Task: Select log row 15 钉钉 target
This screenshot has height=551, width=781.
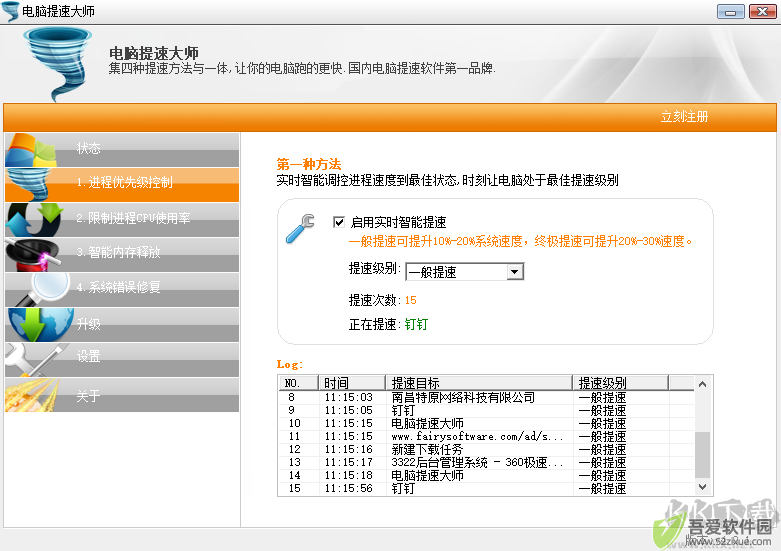Action: 402,488
